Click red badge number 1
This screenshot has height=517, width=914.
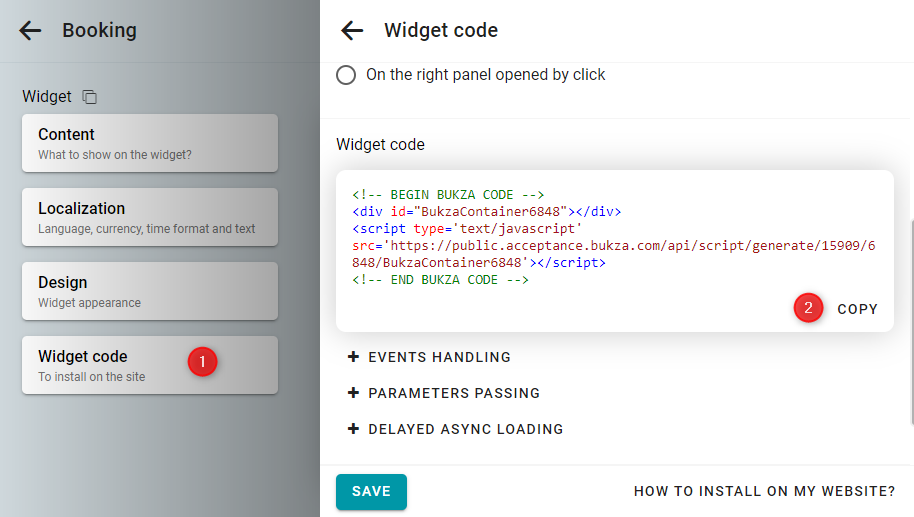(x=202, y=362)
